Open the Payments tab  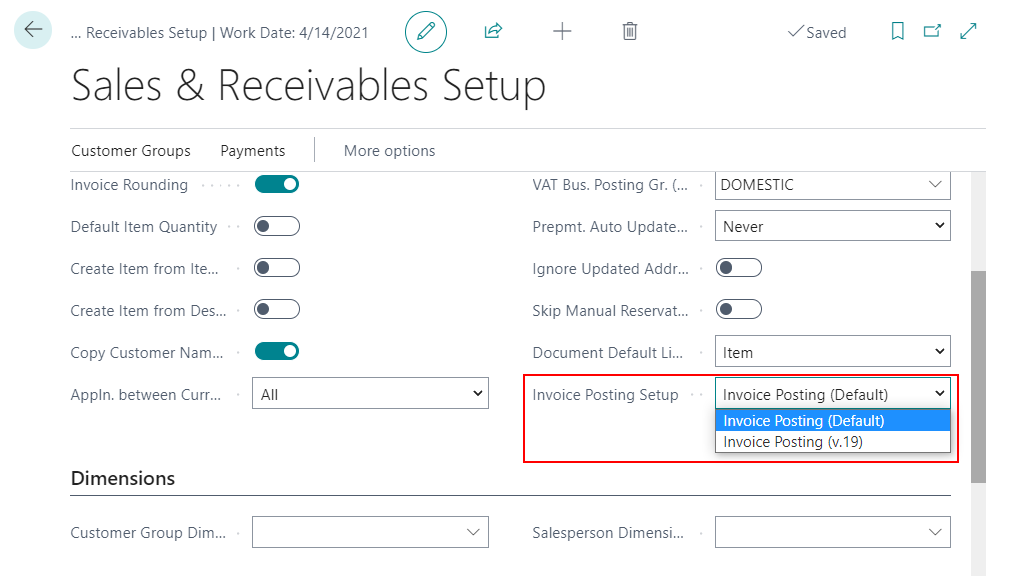pos(252,150)
